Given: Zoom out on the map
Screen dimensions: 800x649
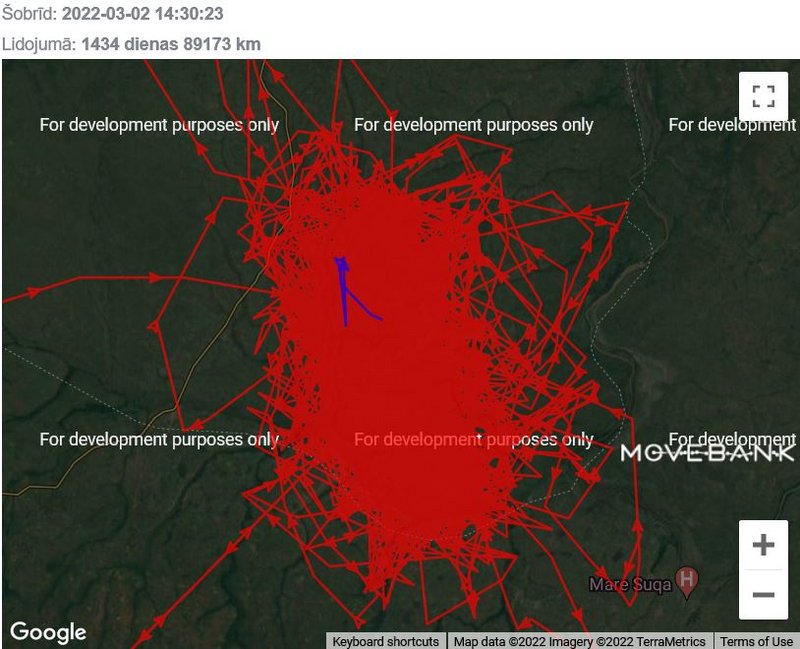Looking at the screenshot, I should (763, 594).
